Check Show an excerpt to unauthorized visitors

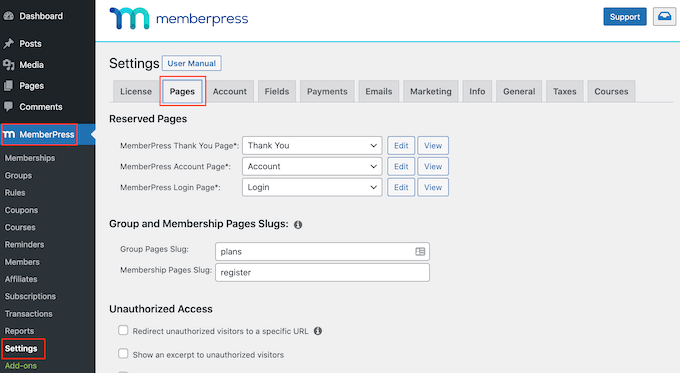[x=123, y=353]
